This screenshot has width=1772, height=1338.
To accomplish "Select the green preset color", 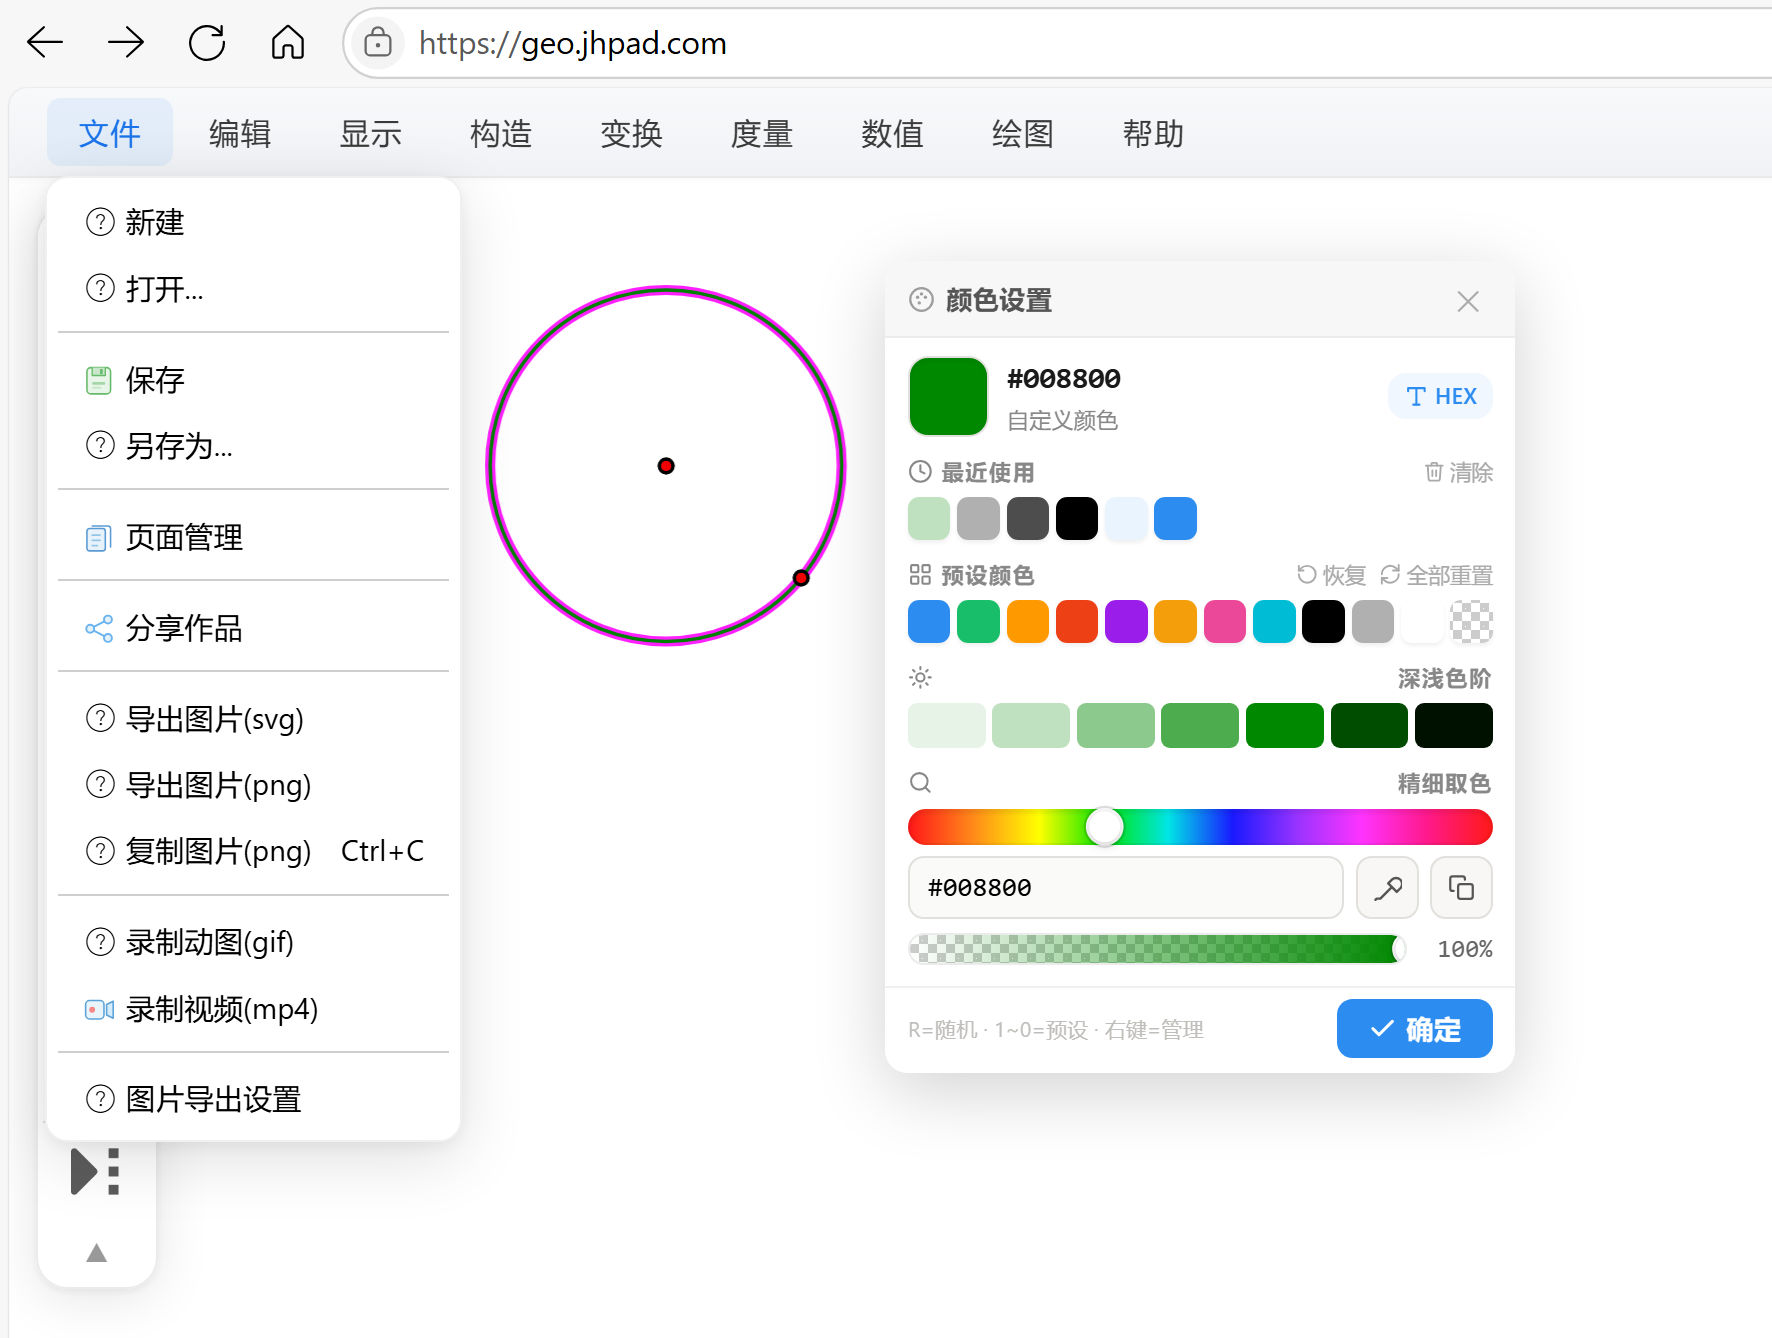I will [x=978, y=622].
